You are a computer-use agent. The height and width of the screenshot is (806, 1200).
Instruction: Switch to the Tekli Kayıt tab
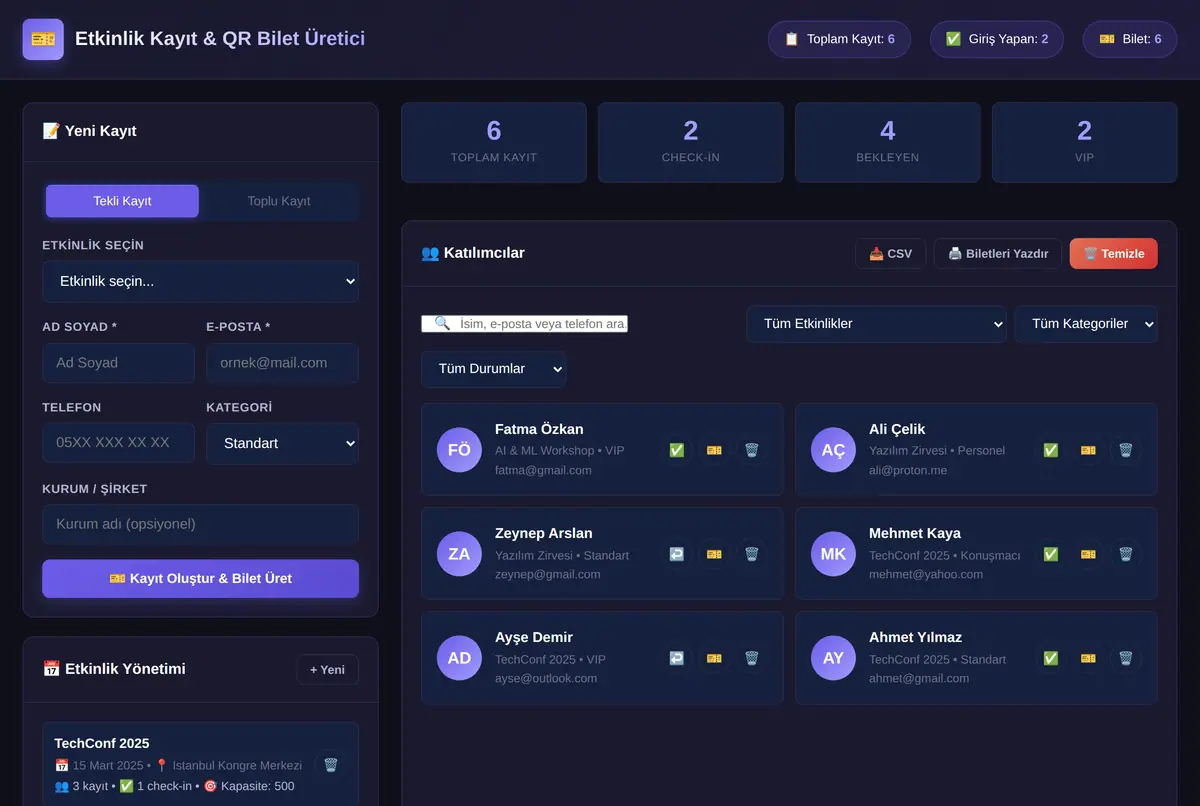122,201
